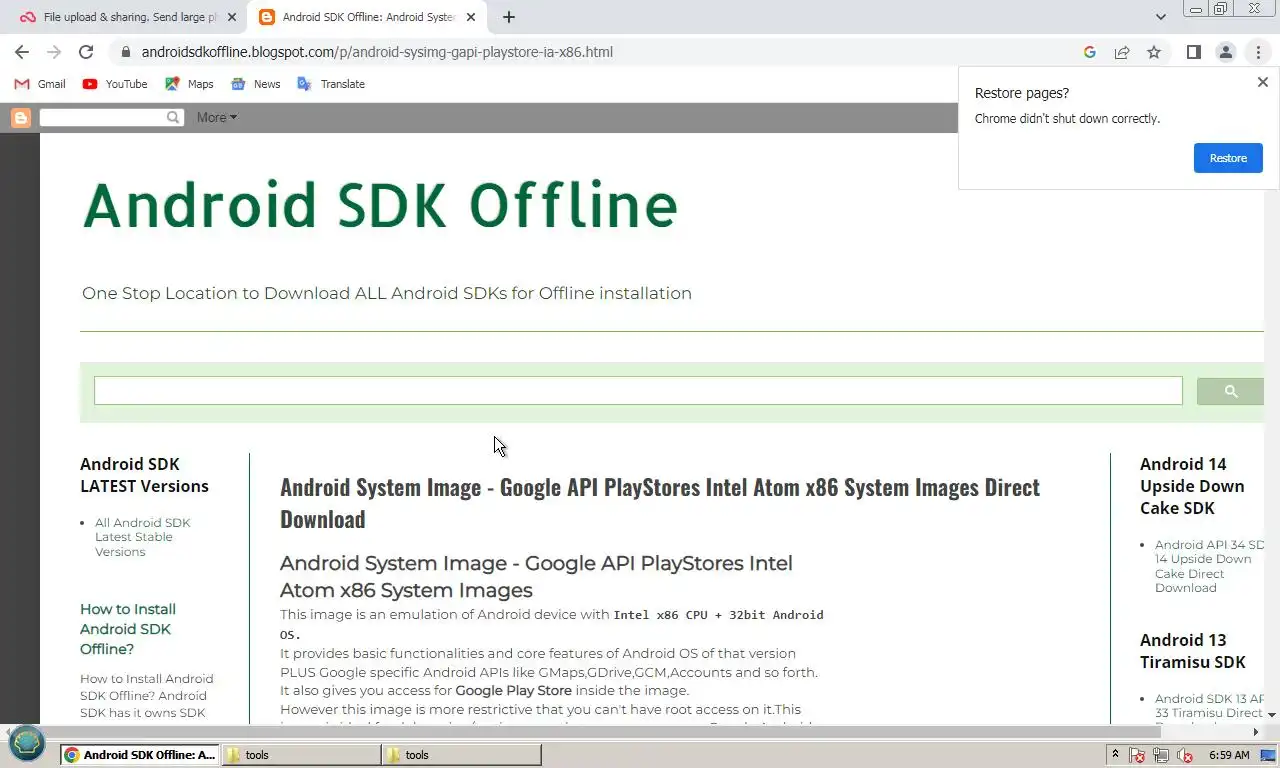Image resolution: width=1280 pixels, height=768 pixels.
Task: Open the share this page icon
Action: [x=1122, y=52]
